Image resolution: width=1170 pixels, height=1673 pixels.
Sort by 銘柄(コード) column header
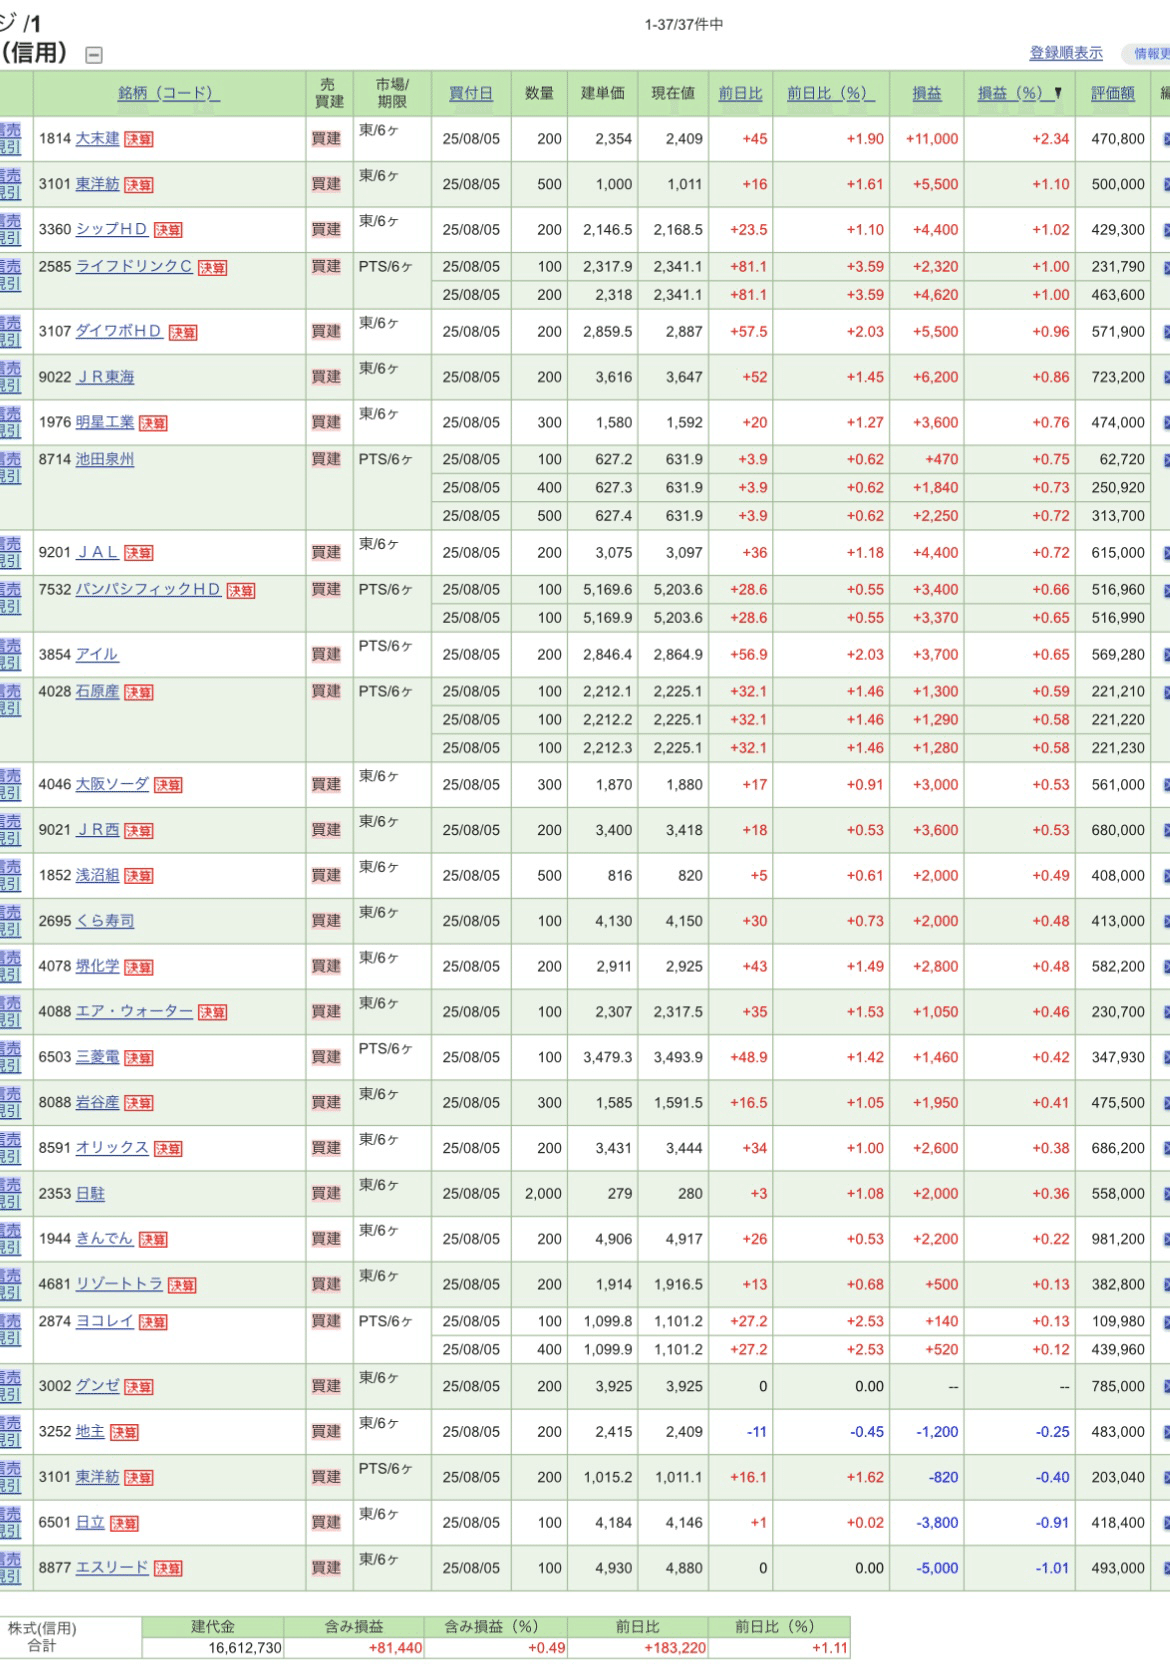point(169,93)
